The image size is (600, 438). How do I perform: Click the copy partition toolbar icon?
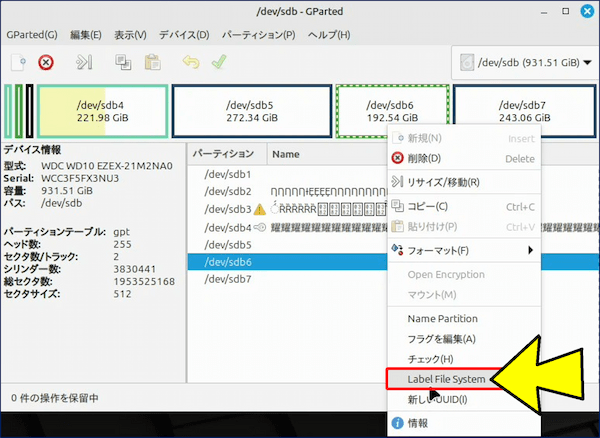pyautogui.click(x=124, y=62)
